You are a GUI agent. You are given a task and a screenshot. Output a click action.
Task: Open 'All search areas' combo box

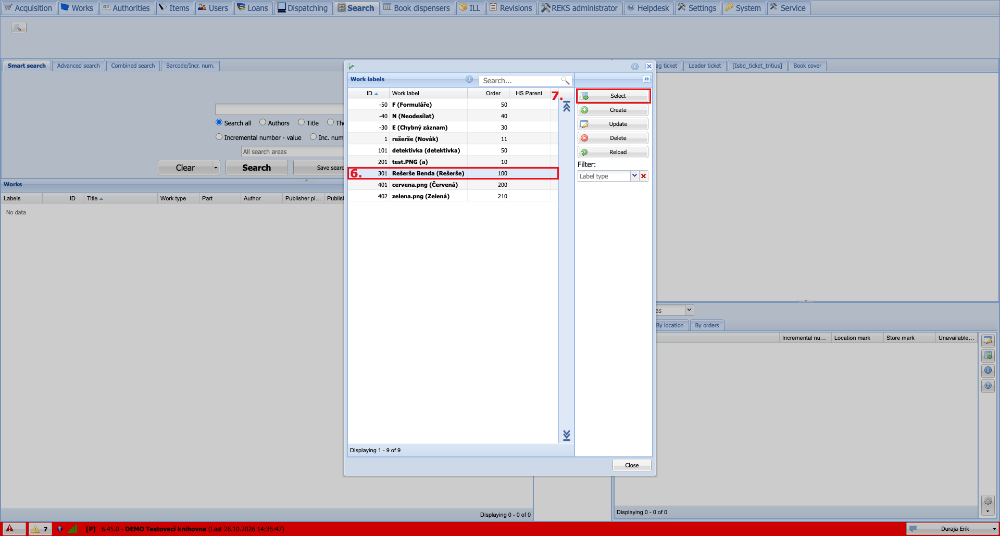(x=293, y=152)
